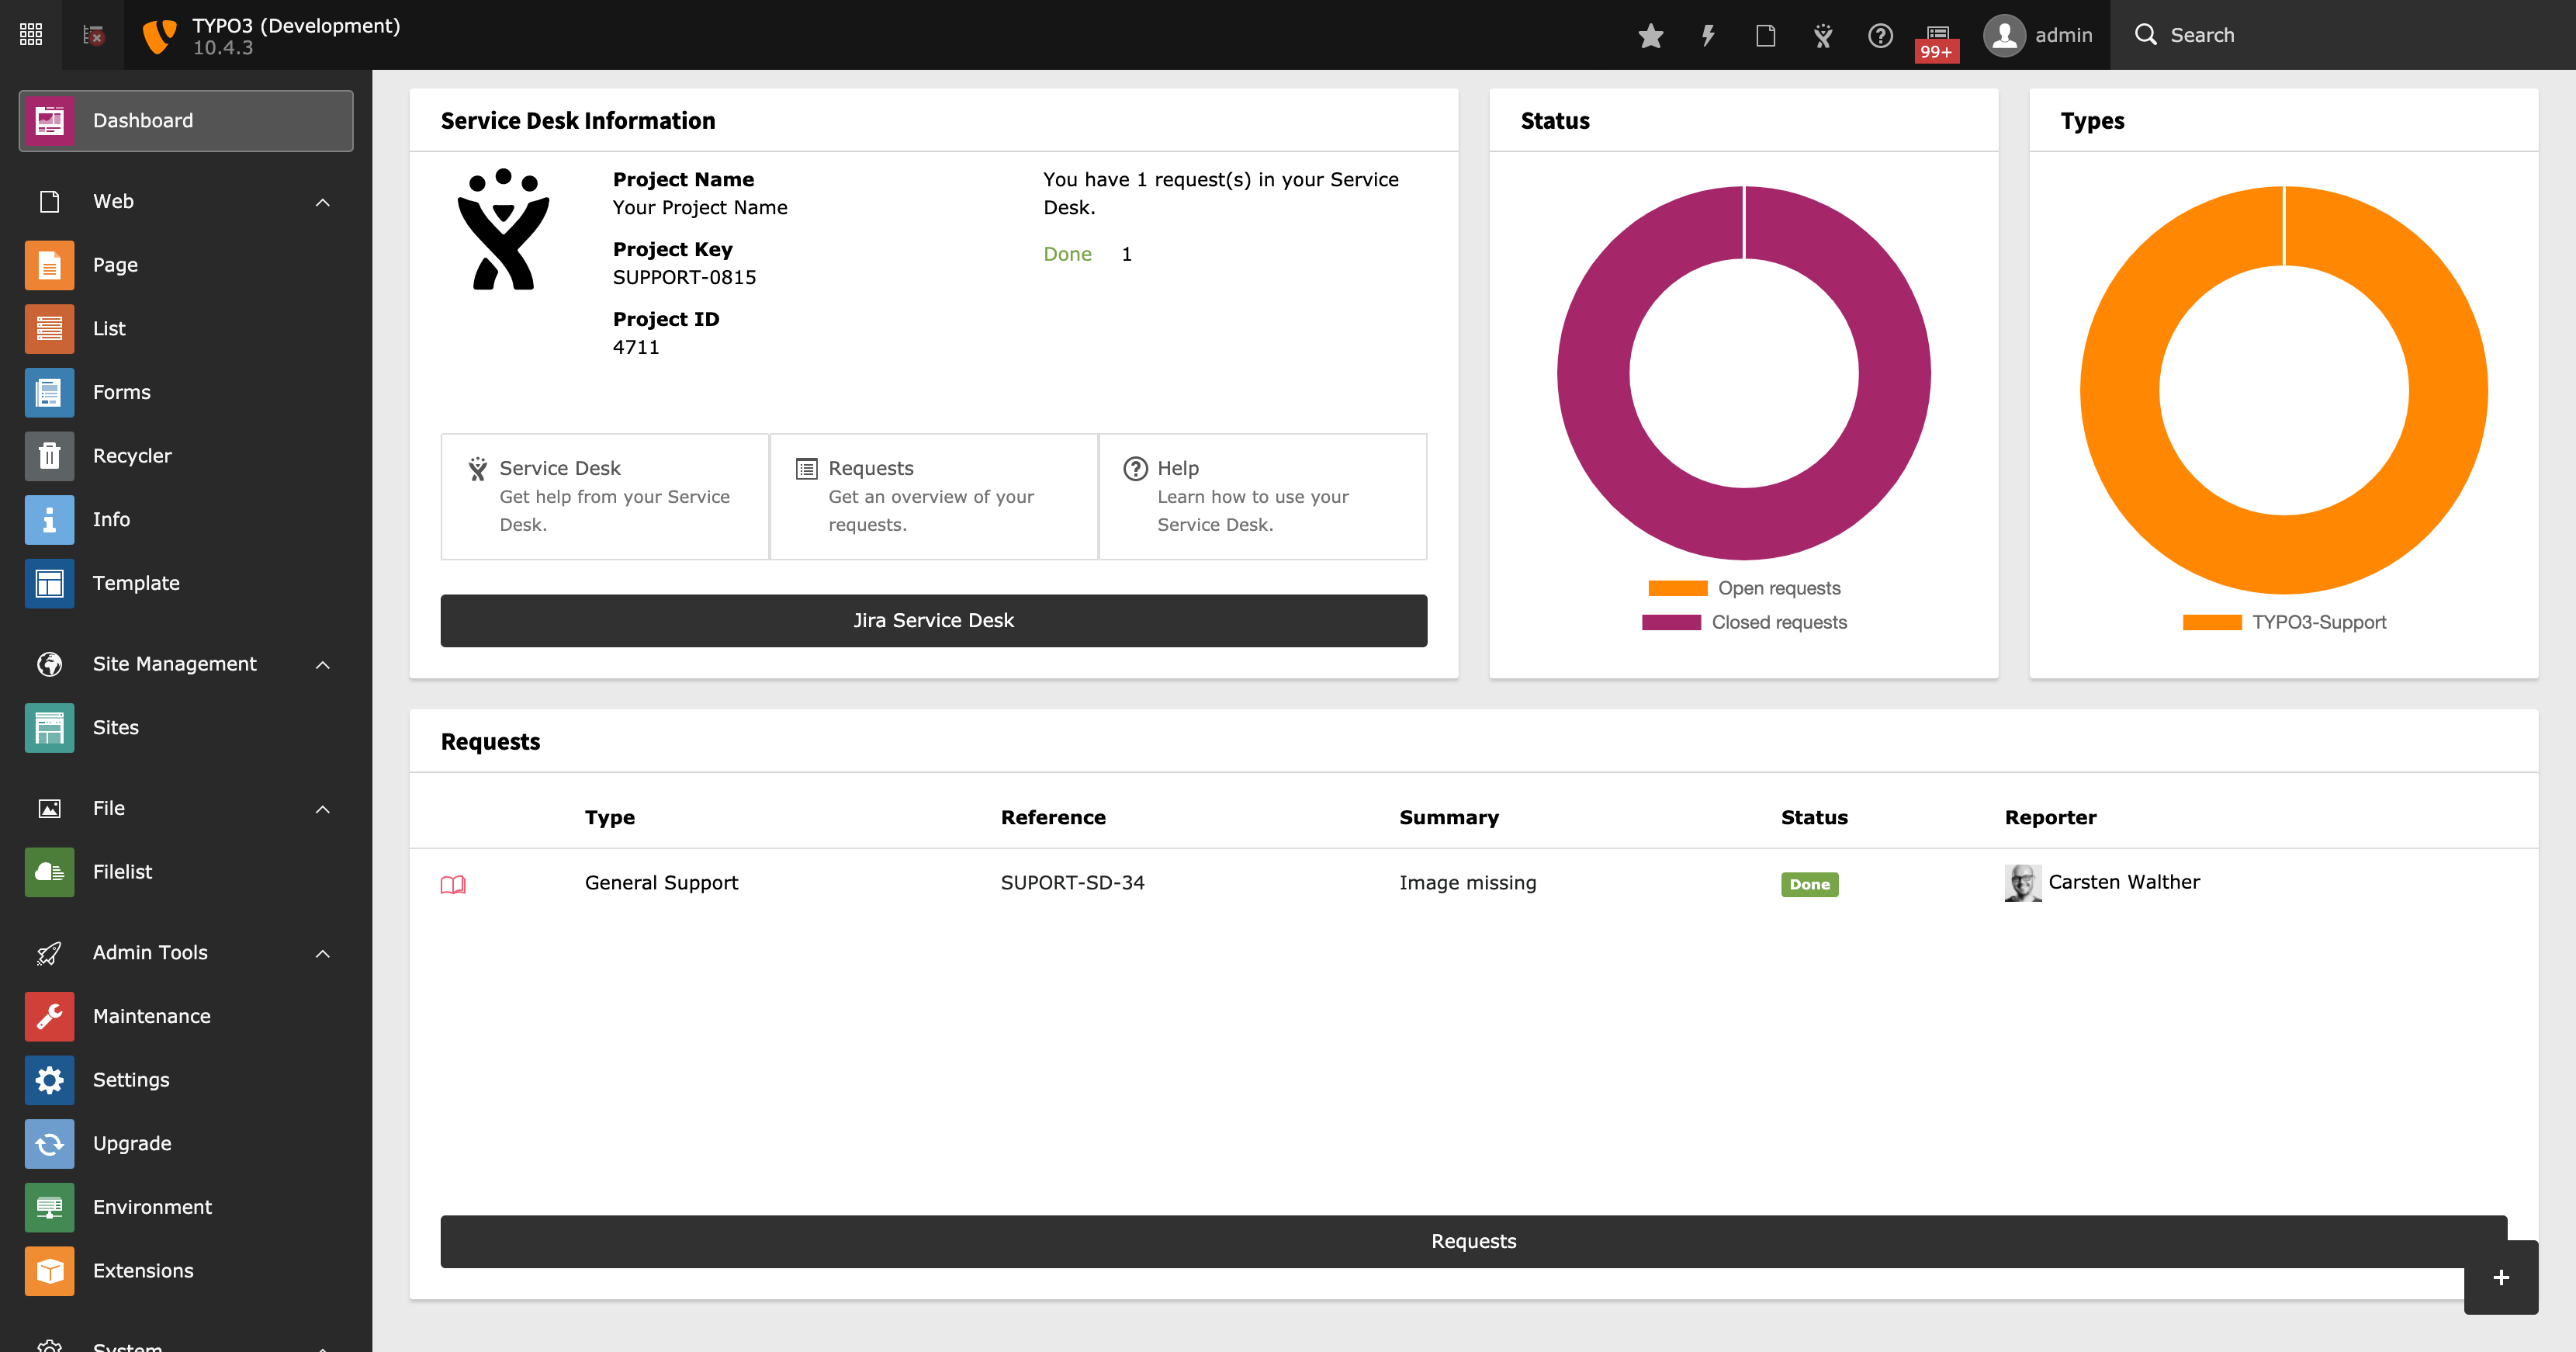Screen dimensions: 2576x1352
Task: Click the bottom Requests button
Action: [1473, 1242]
